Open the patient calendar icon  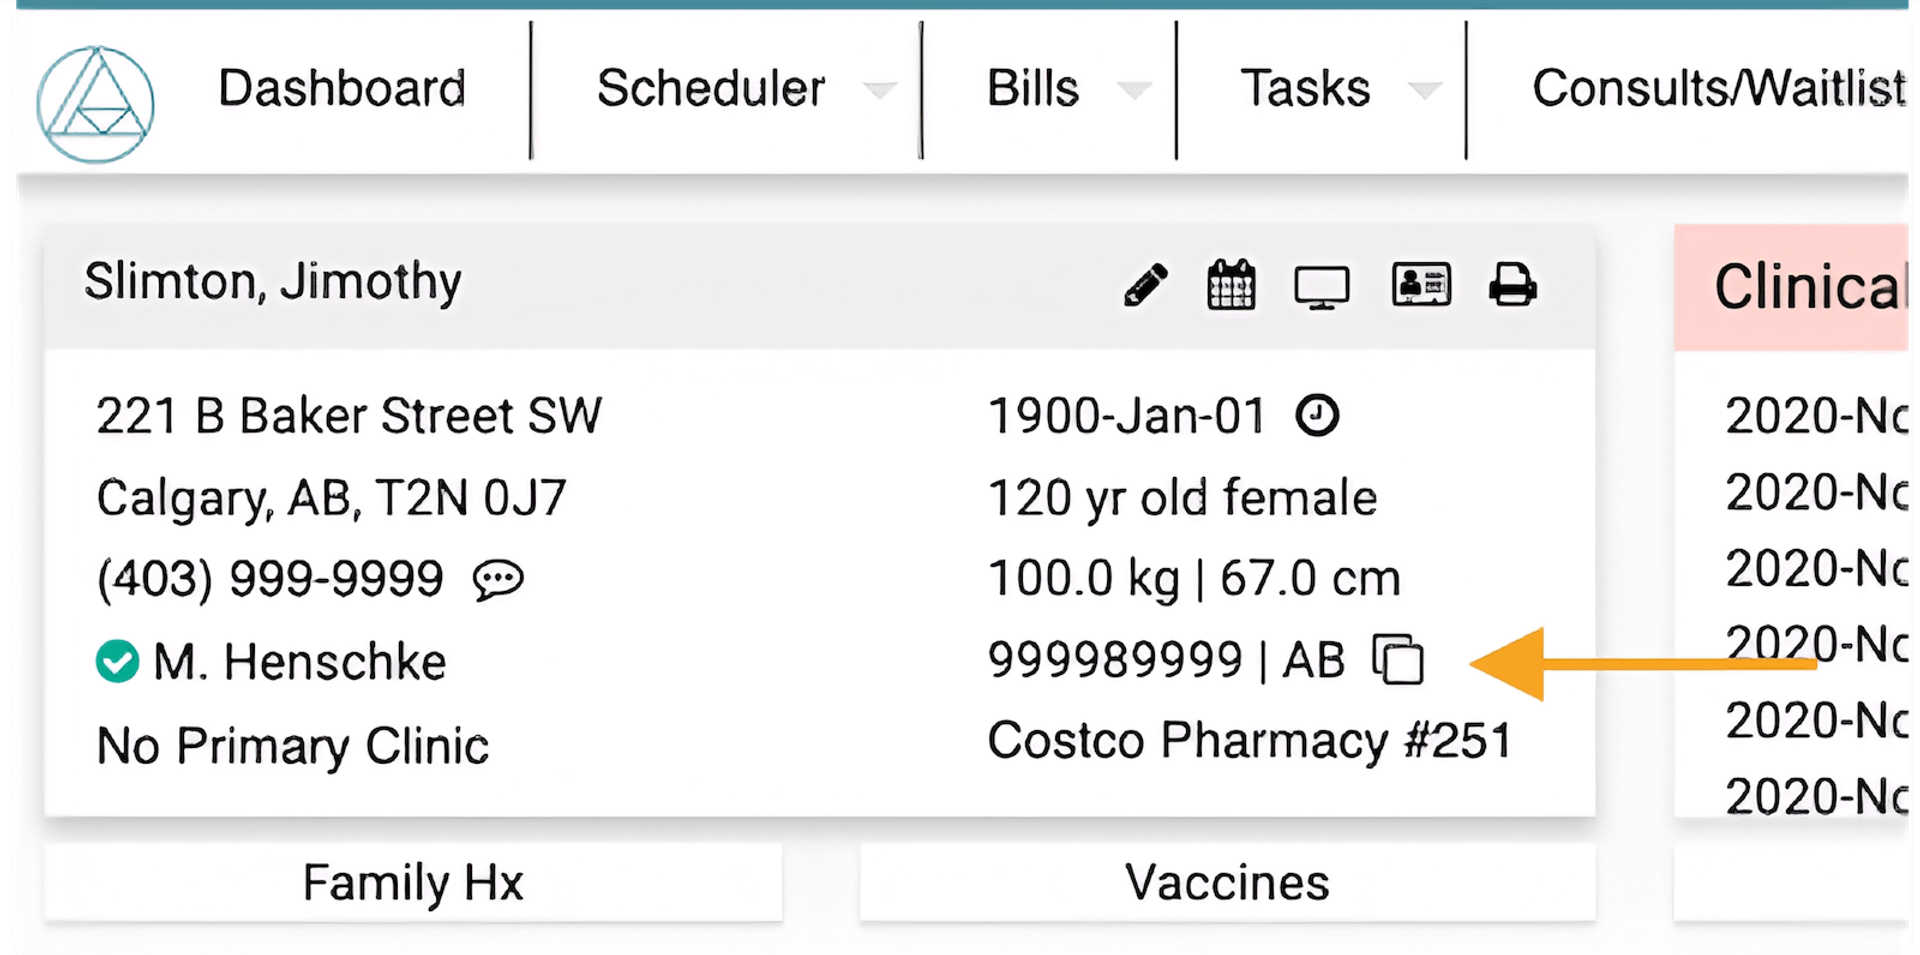pos(1231,285)
